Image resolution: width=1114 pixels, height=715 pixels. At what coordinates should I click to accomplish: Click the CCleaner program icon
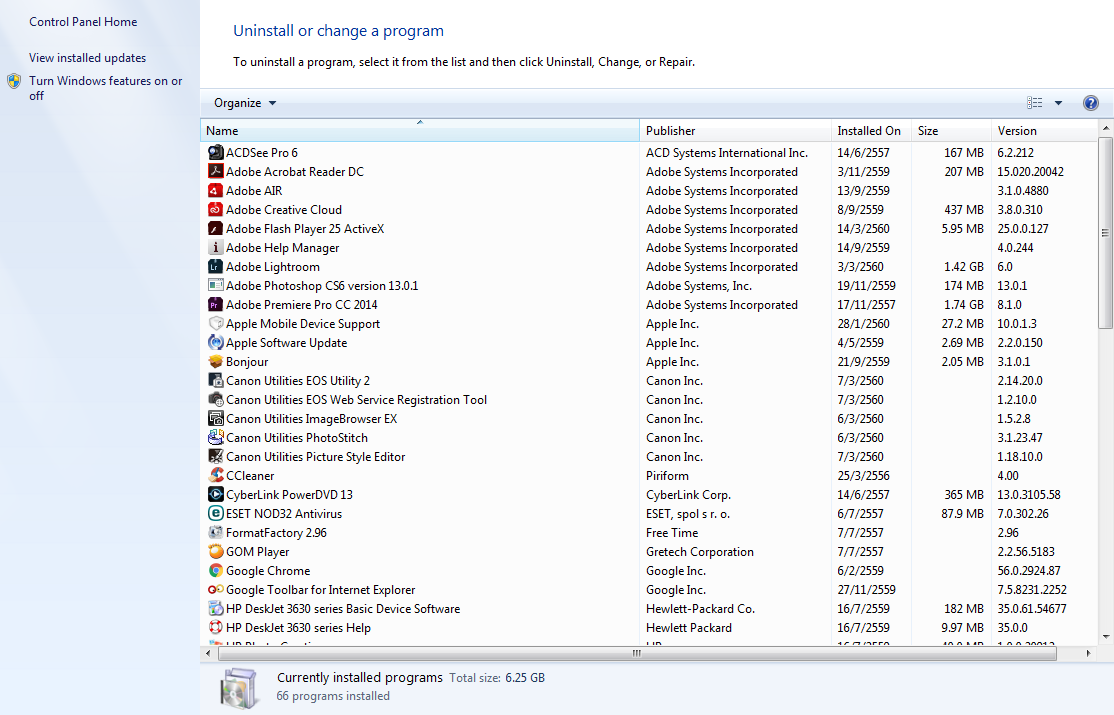point(215,475)
